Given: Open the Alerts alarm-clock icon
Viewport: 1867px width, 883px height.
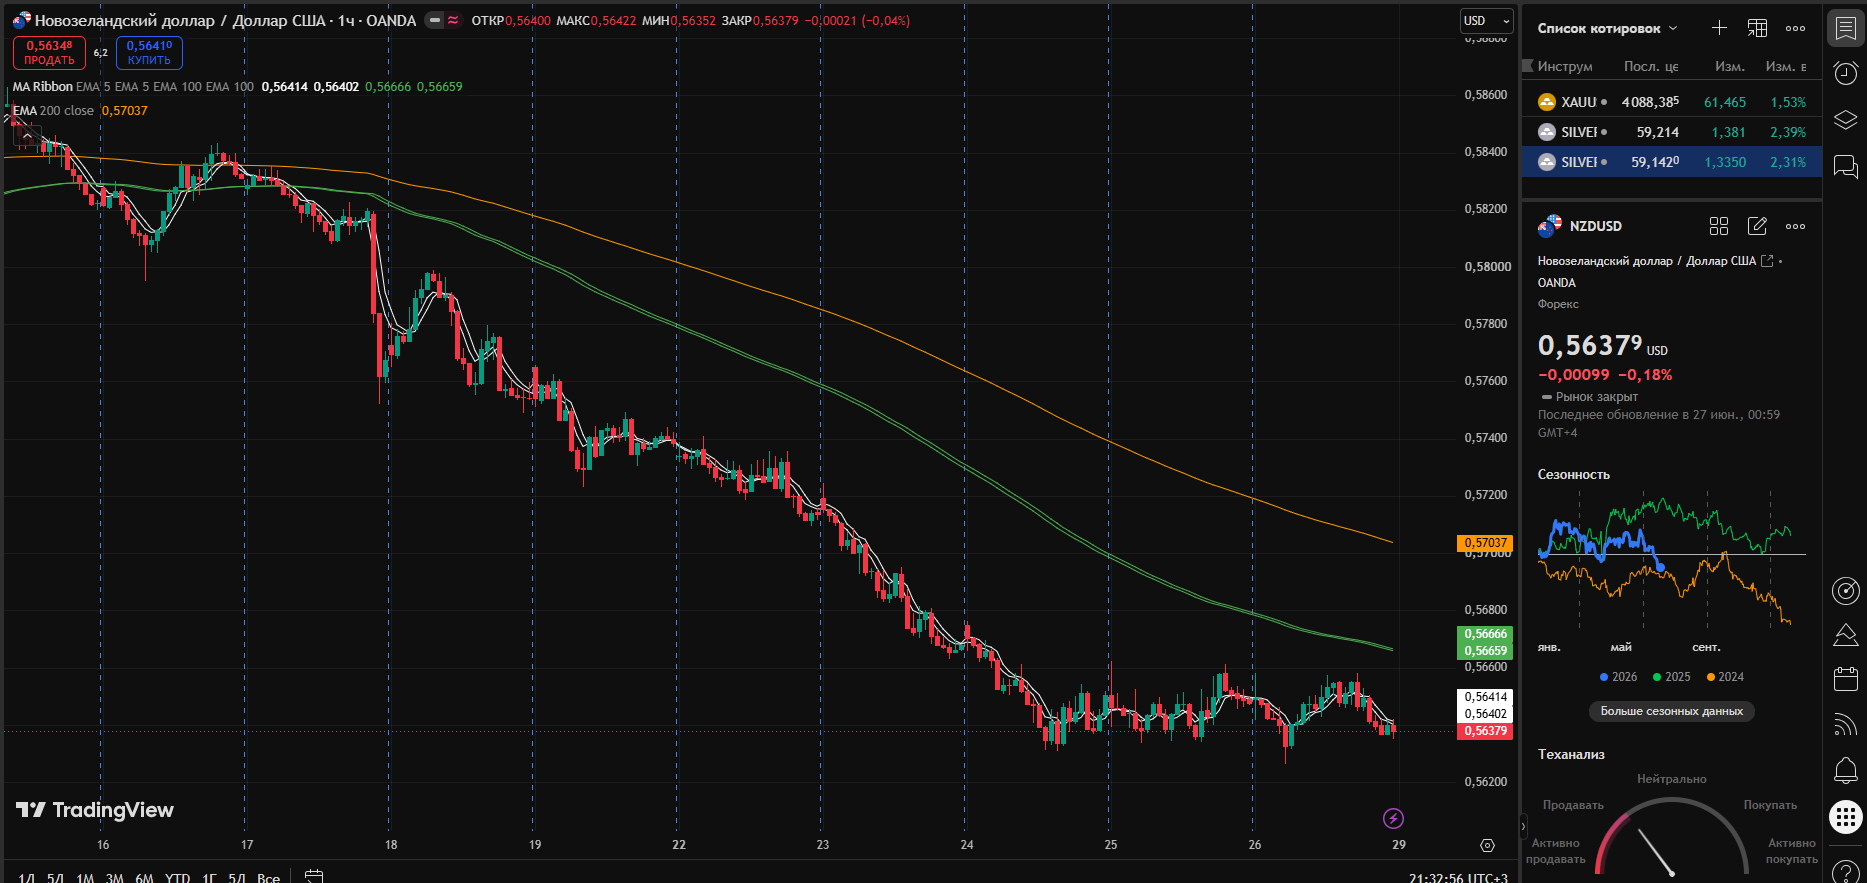Looking at the screenshot, I should tap(1845, 73).
